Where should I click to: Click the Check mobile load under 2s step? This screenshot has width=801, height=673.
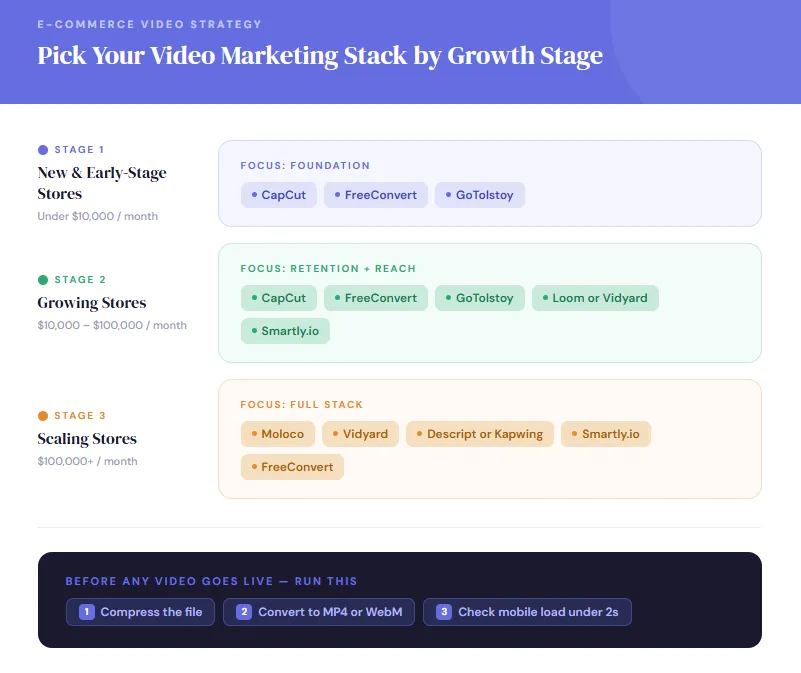527,612
